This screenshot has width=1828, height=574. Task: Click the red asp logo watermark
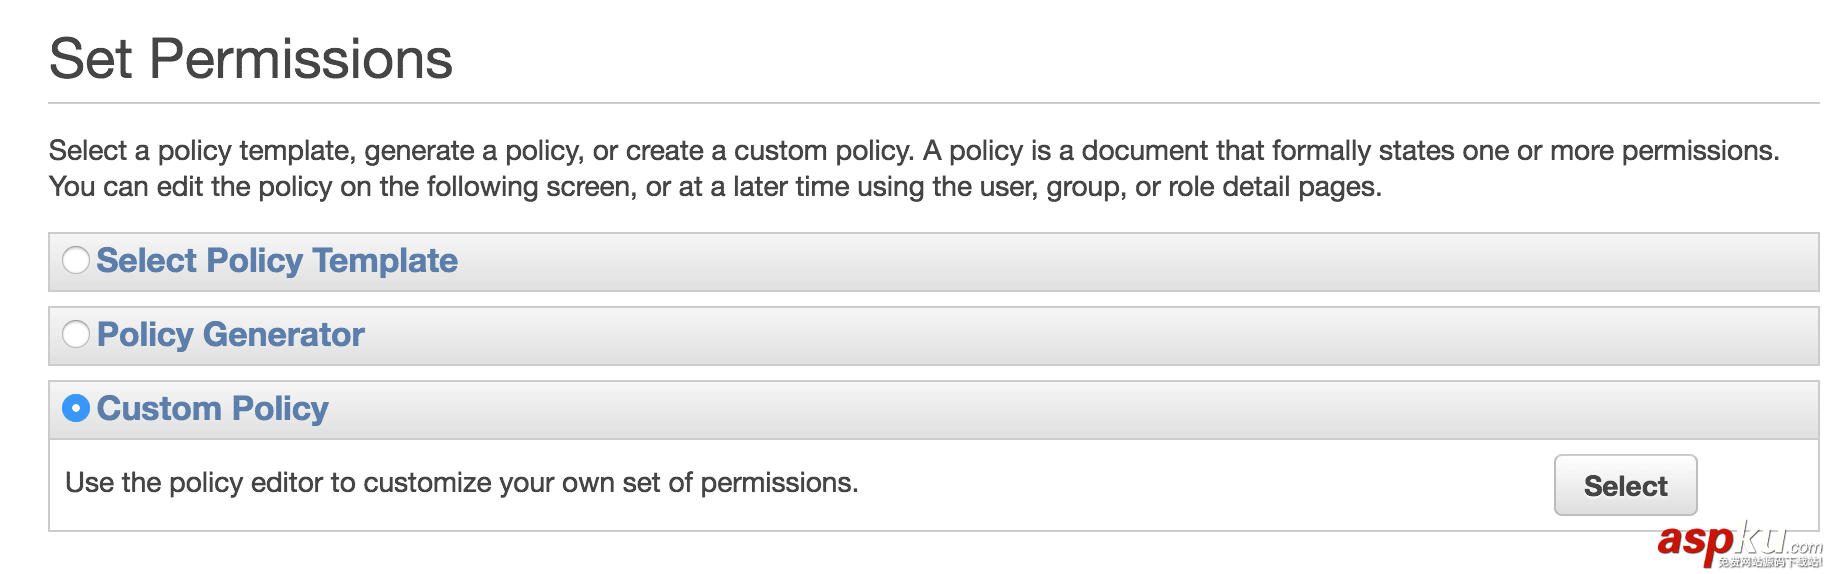tap(1694, 543)
